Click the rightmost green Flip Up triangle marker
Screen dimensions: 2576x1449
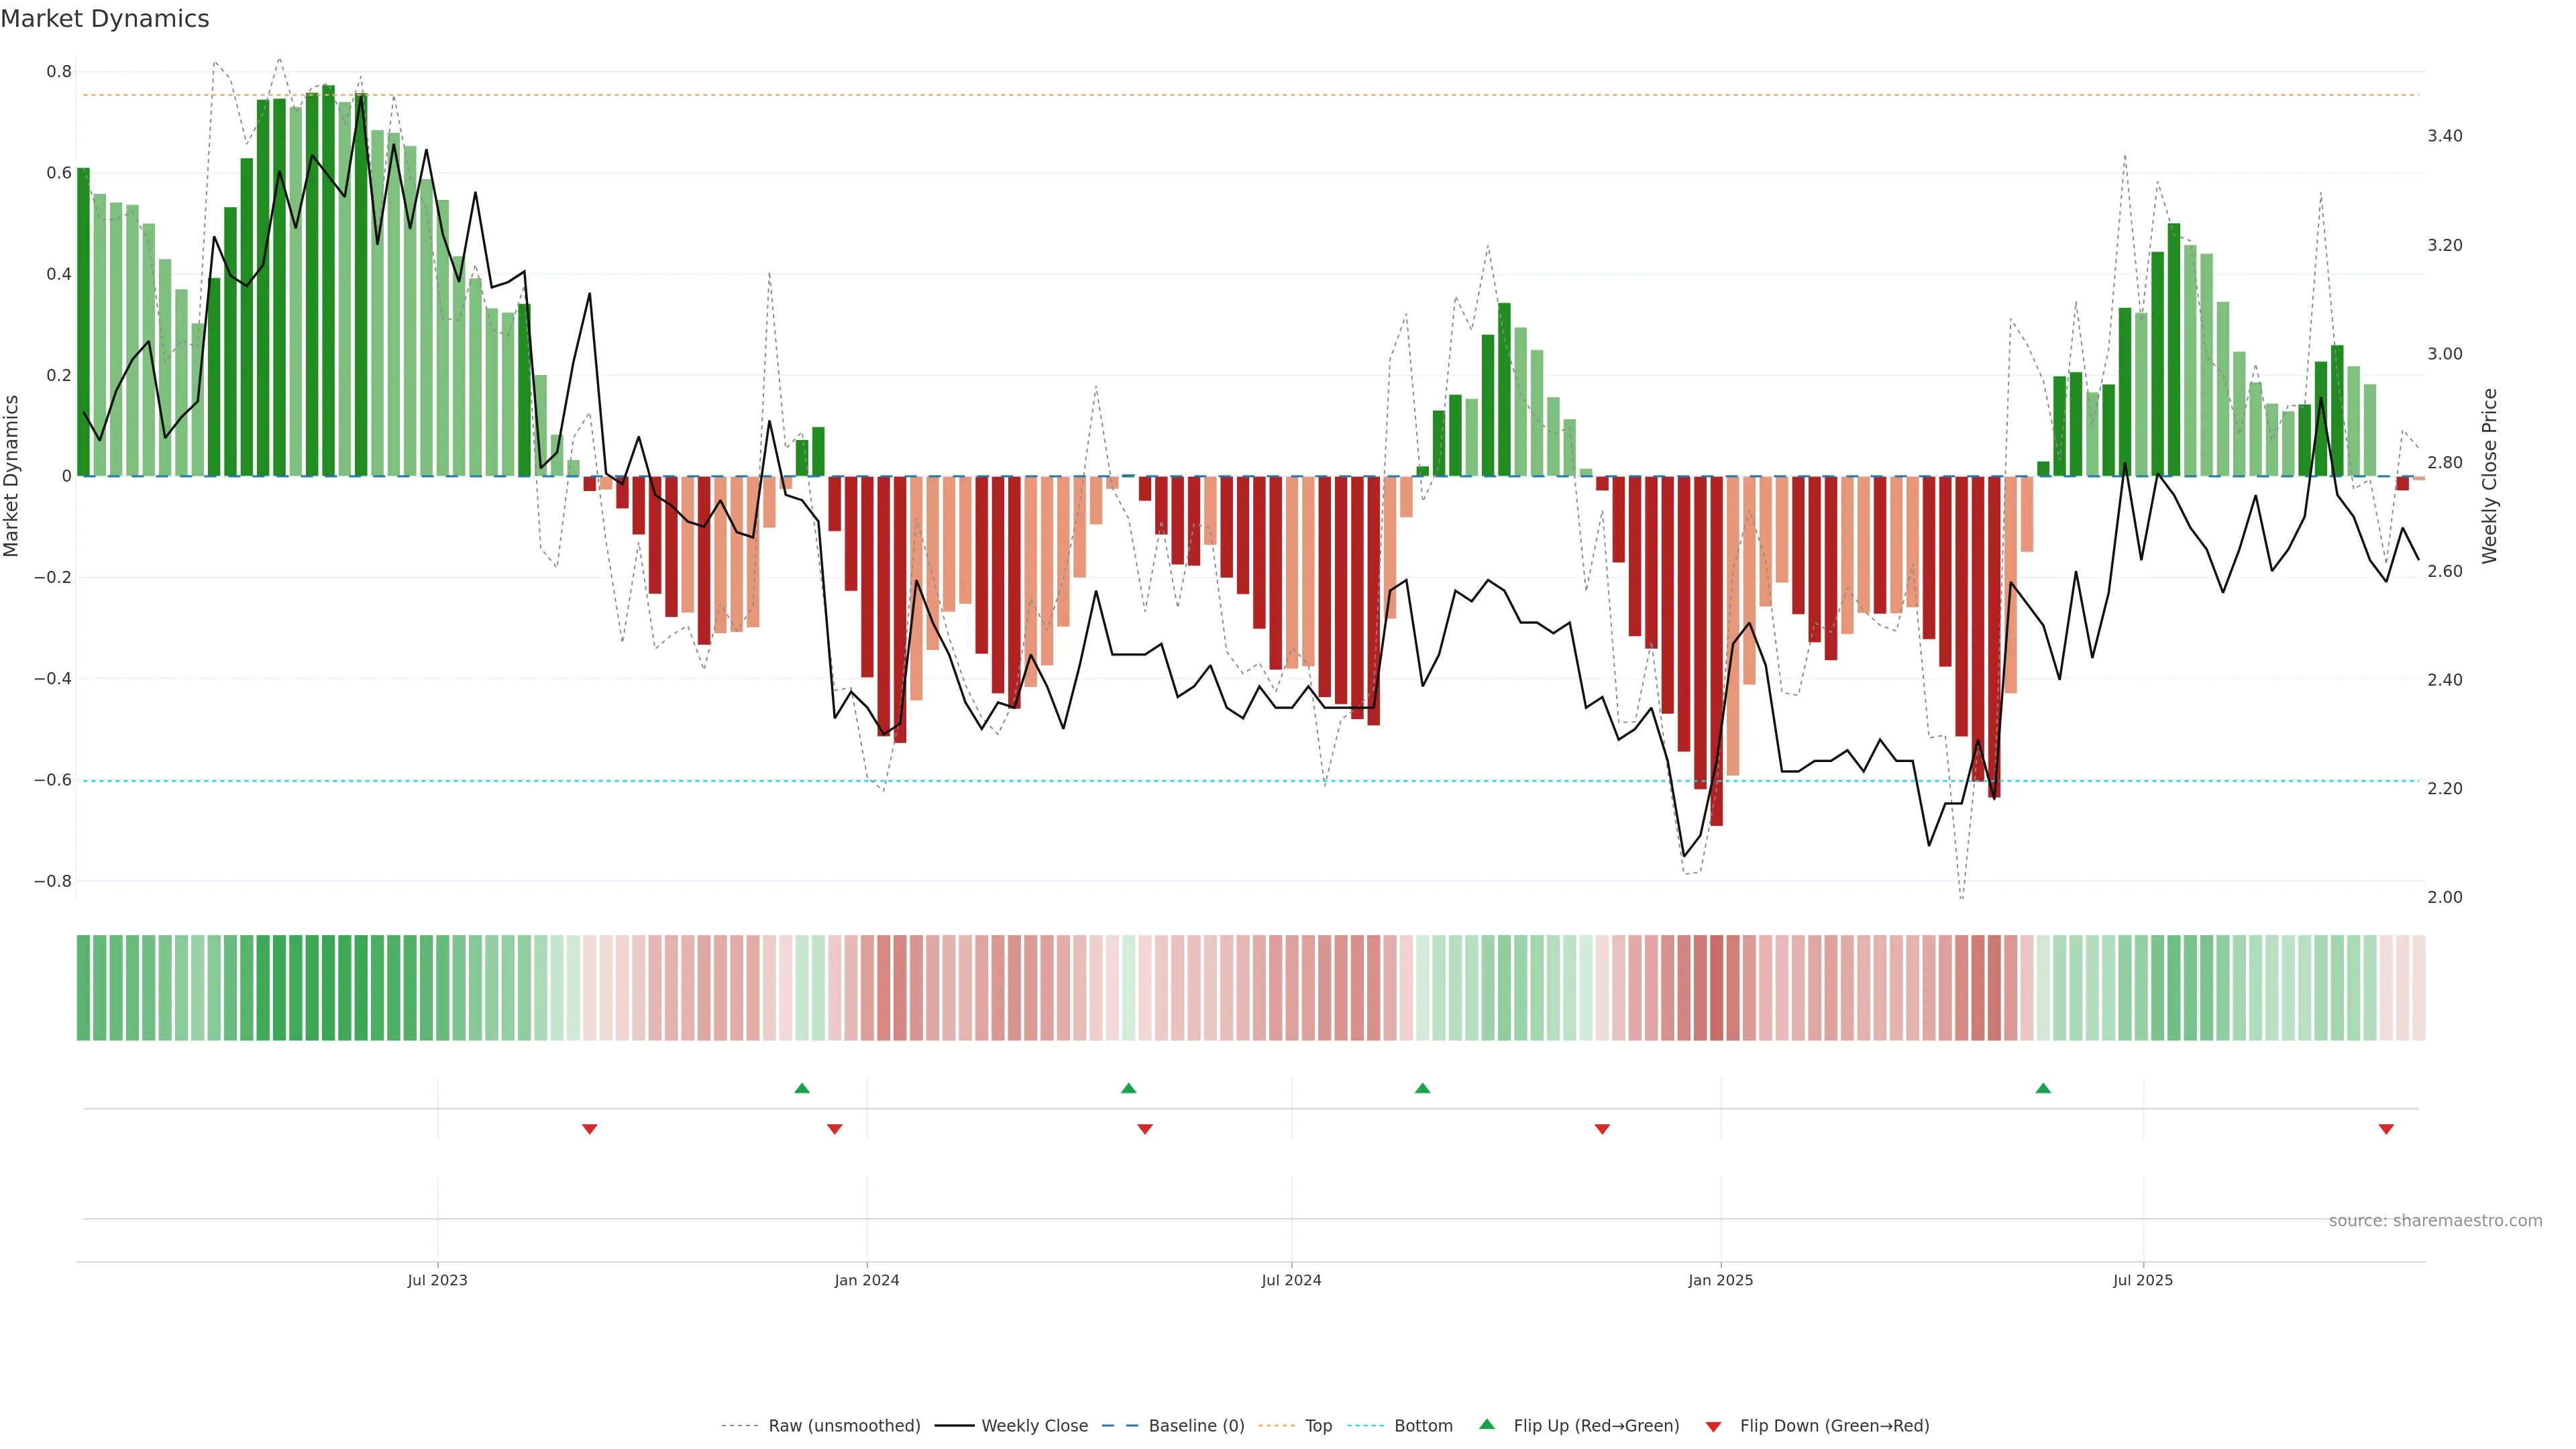(x=2043, y=1088)
